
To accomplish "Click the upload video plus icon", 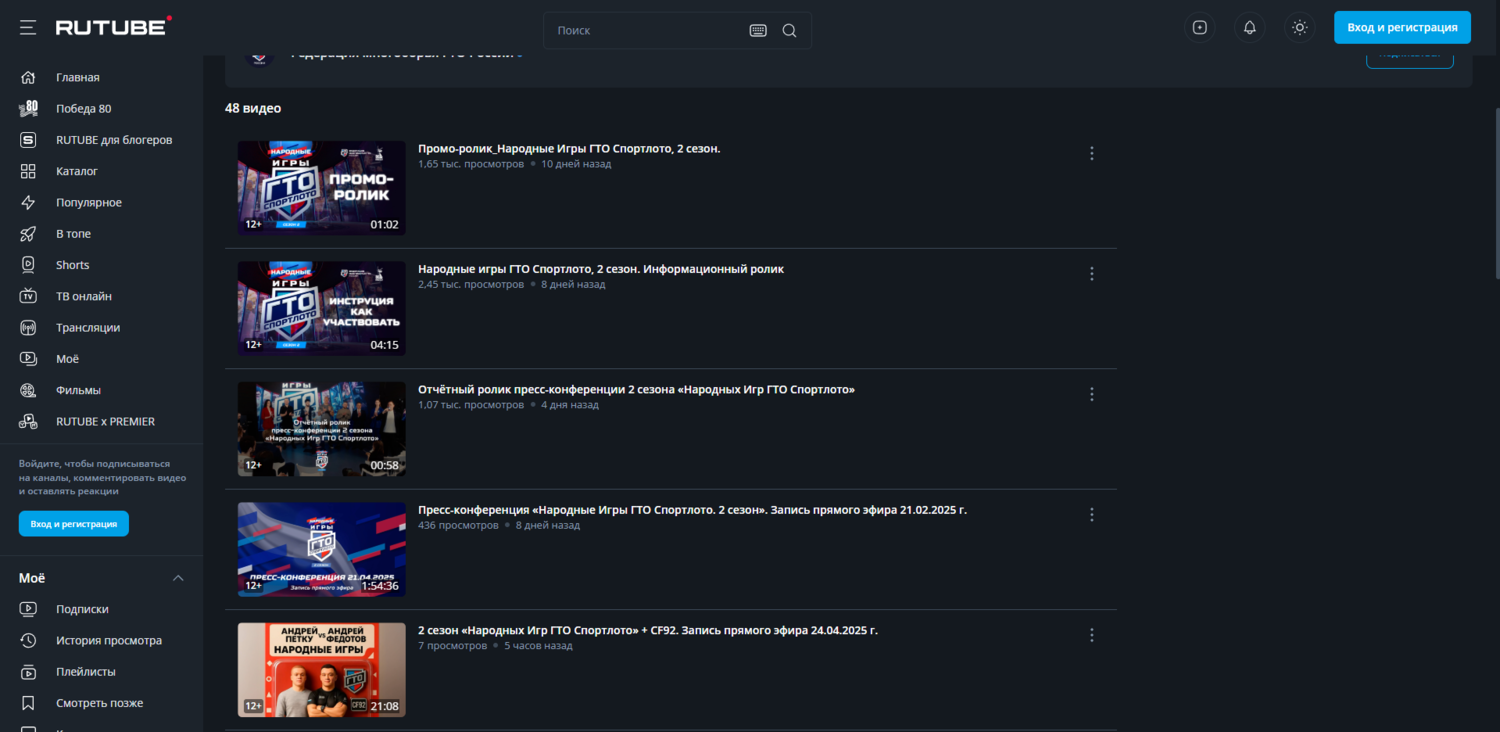I will pyautogui.click(x=1200, y=28).
